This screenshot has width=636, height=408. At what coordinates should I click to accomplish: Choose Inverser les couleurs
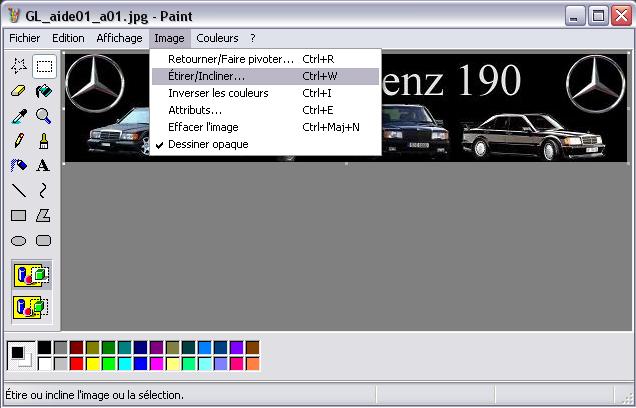point(266,93)
